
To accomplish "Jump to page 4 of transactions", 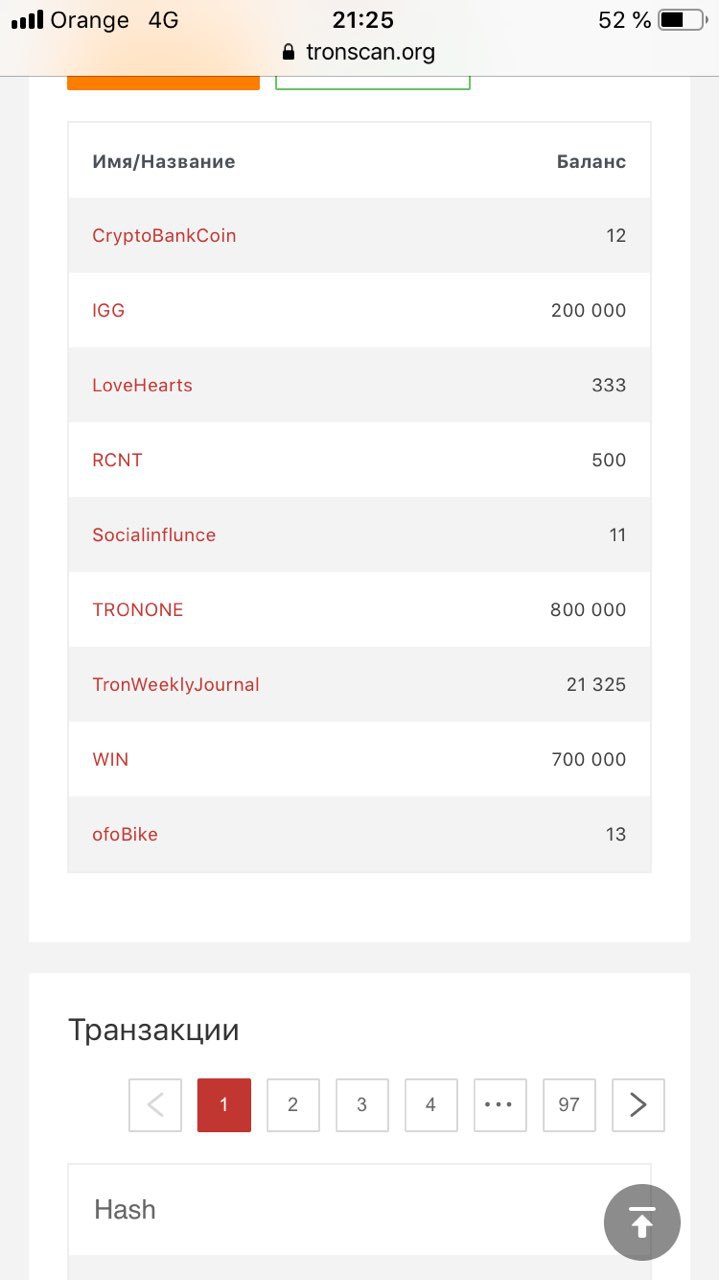I will 431,1105.
